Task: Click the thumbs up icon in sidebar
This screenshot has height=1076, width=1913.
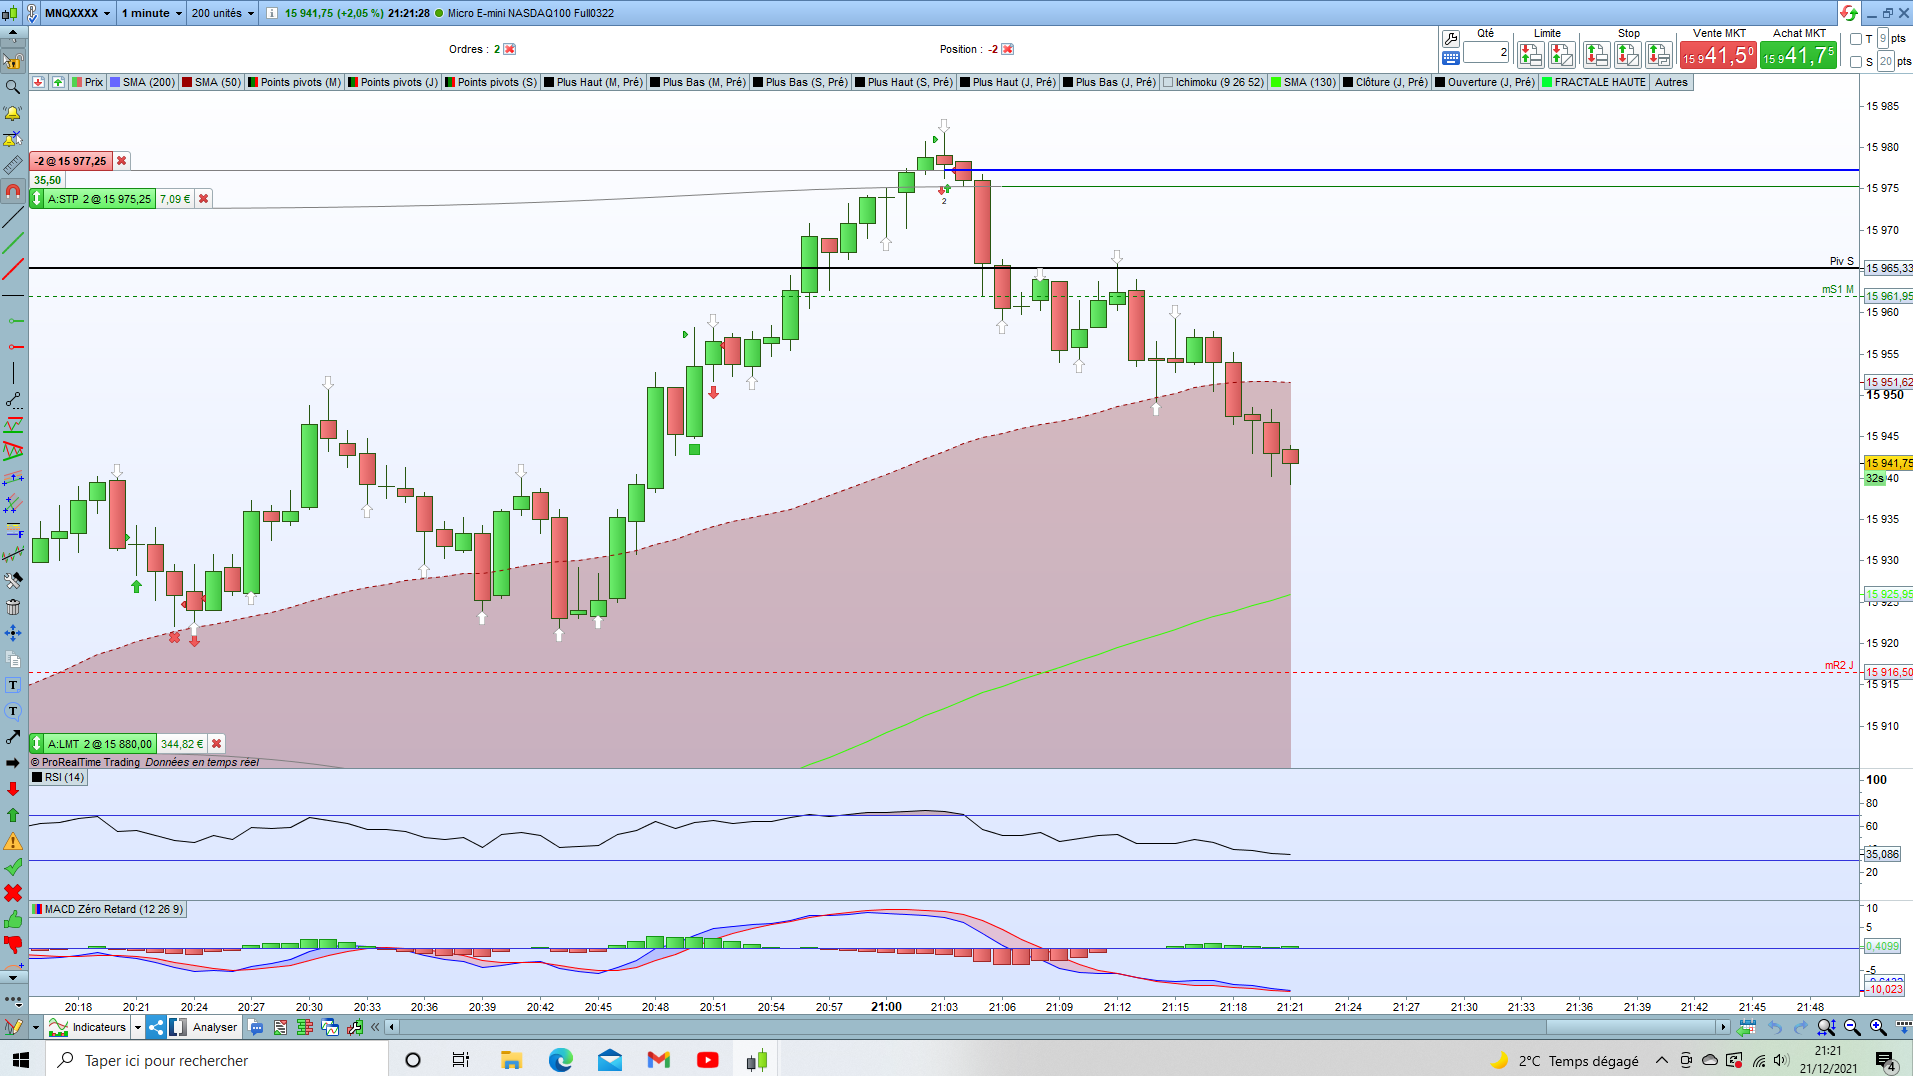Action: pyautogui.click(x=13, y=919)
